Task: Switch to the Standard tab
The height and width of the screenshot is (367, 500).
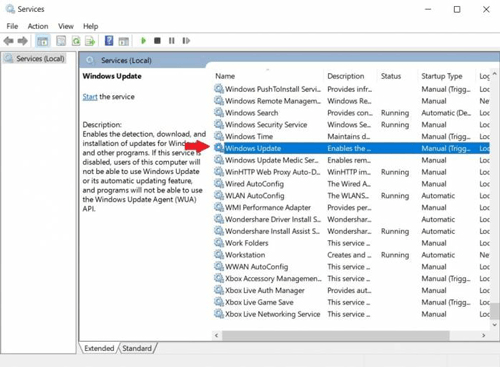Action: 137,348
